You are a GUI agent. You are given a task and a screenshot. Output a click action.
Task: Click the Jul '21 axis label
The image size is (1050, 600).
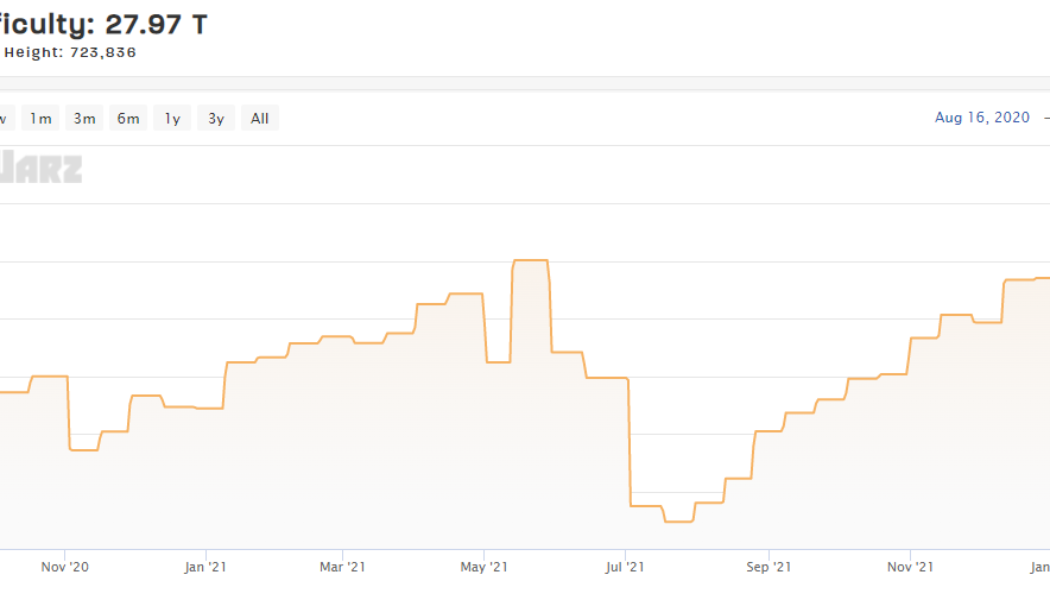click(x=625, y=565)
